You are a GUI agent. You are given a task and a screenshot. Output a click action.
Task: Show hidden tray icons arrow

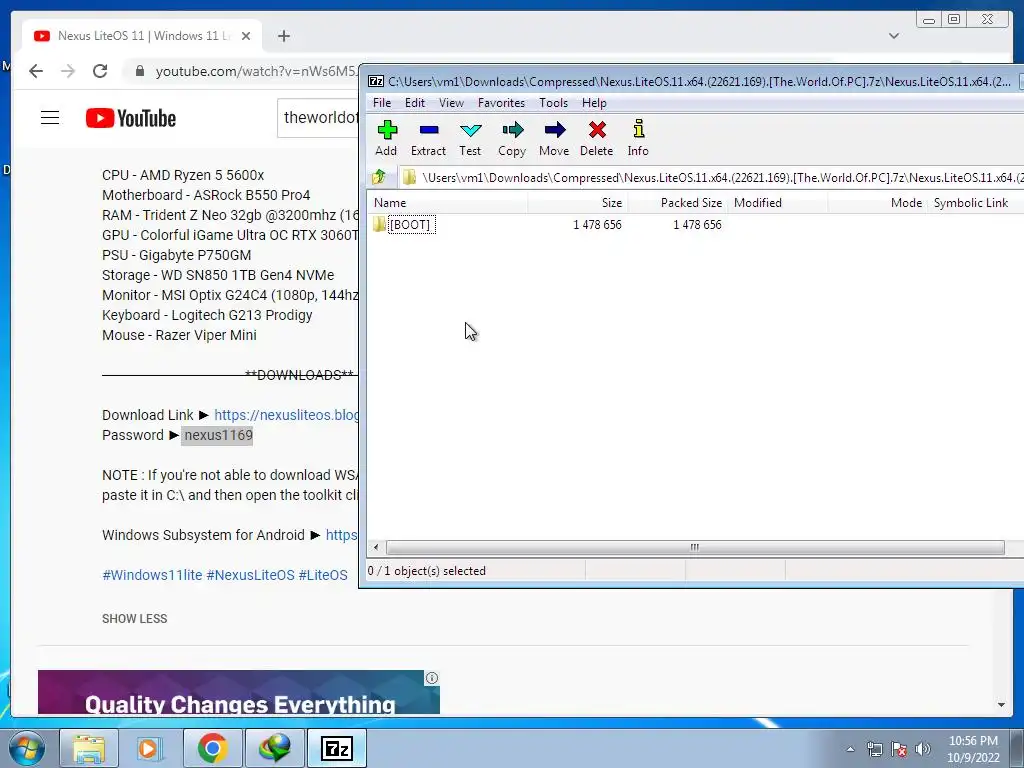coord(850,749)
